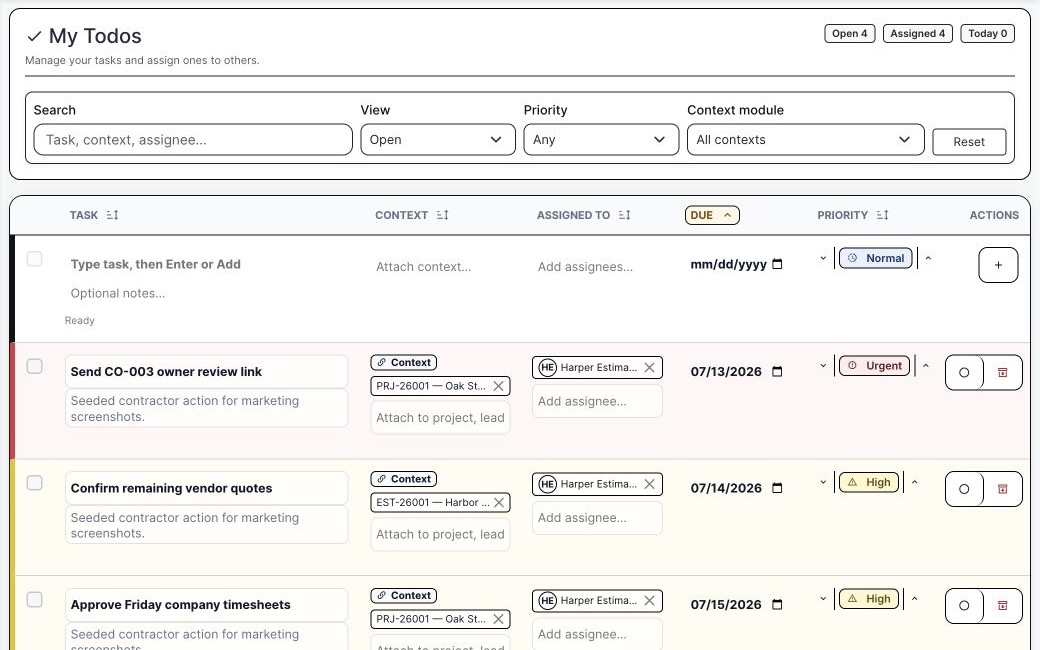Remove Harper assignee from Send CO-003 task
The width and height of the screenshot is (1040, 650).
pos(649,367)
